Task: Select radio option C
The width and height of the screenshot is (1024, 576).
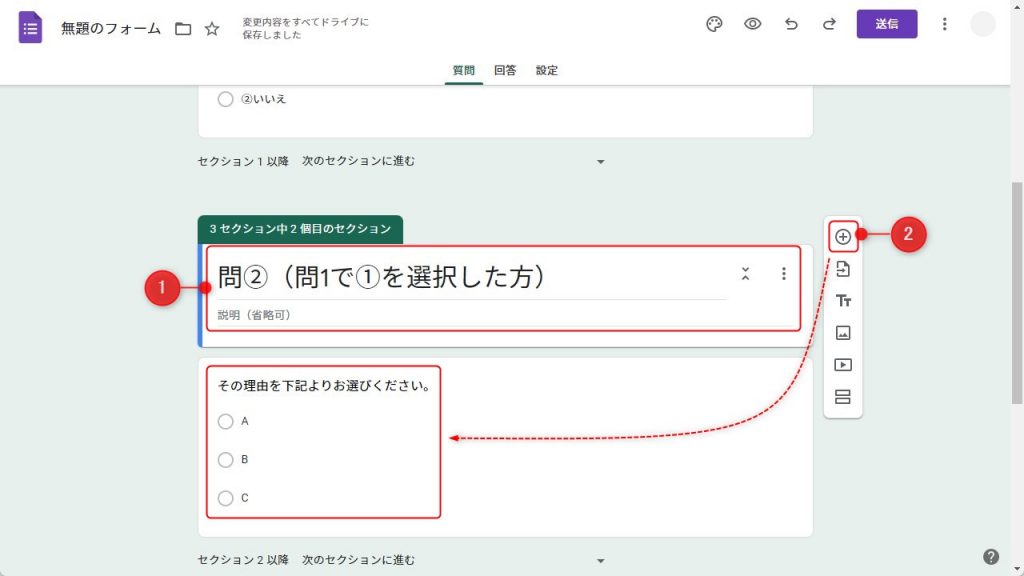Action: pyautogui.click(x=225, y=498)
